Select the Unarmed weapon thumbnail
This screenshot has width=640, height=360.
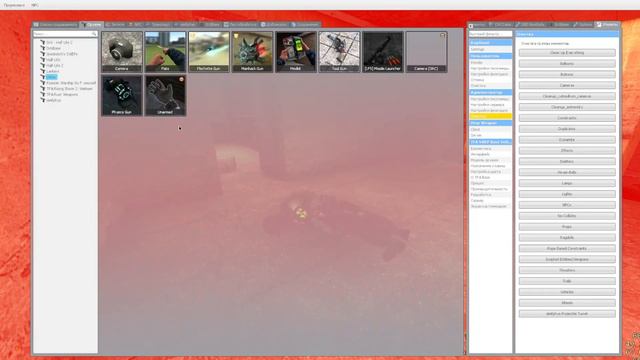point(165,95)
